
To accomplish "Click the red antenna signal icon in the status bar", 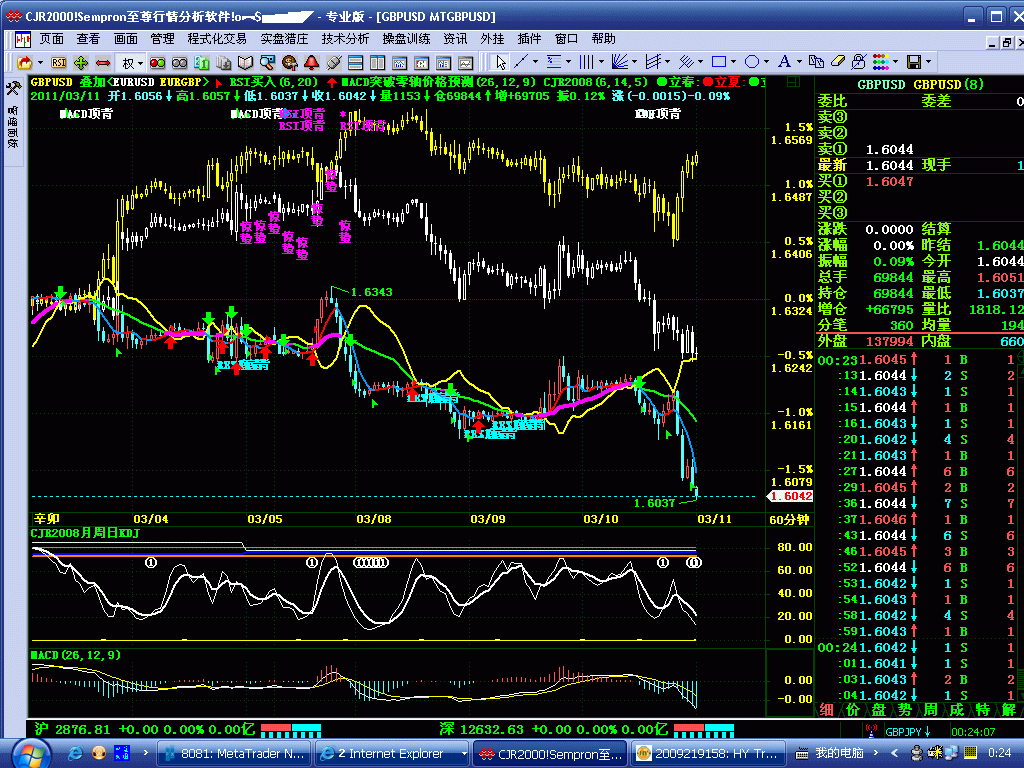I will 871,731.
